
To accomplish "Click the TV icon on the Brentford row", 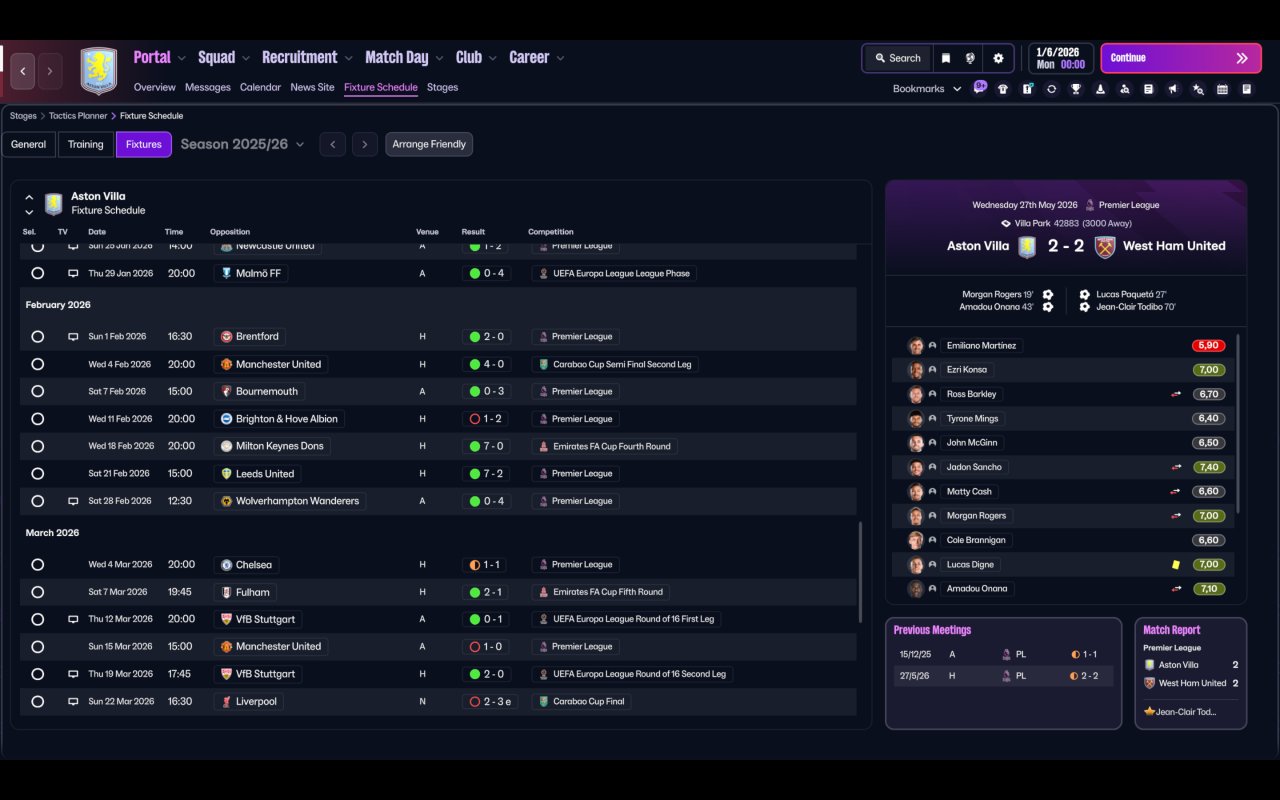I will (x=73, y=337).
